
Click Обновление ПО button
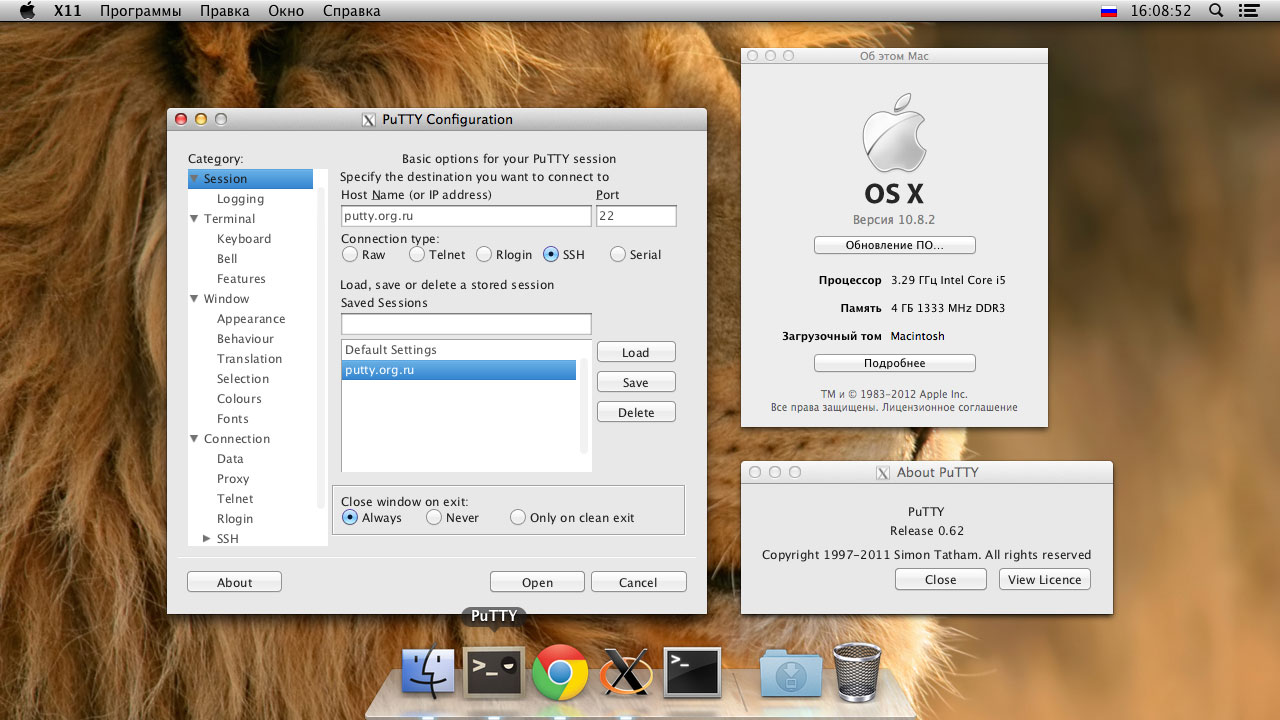(x=894, y=245)
